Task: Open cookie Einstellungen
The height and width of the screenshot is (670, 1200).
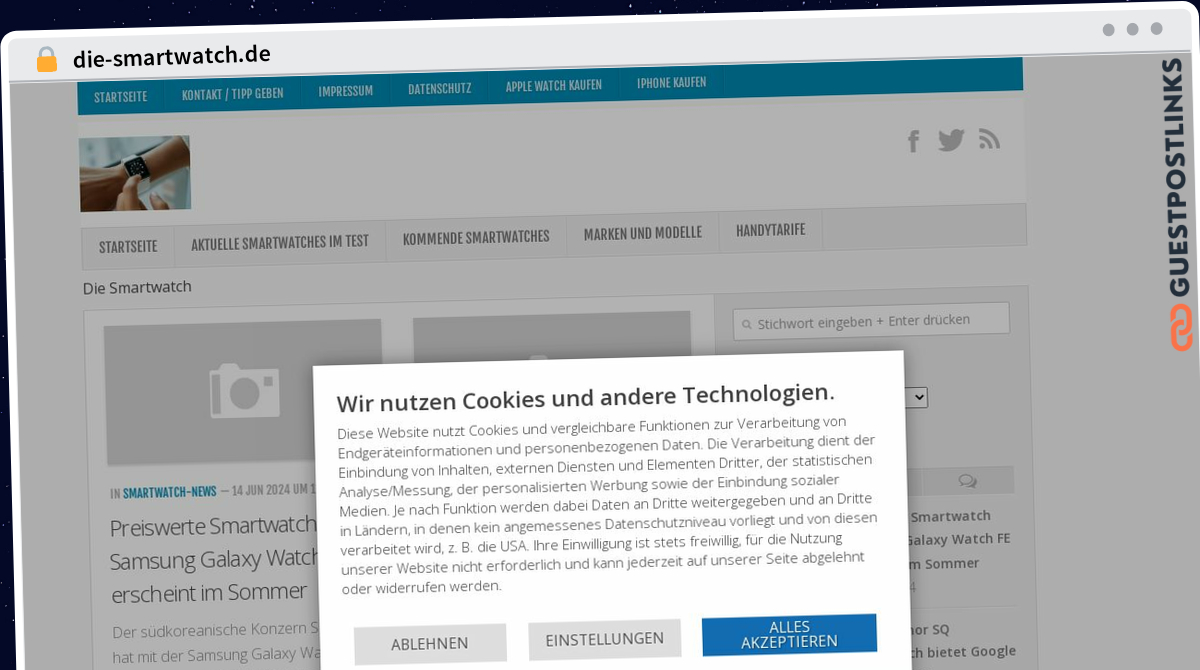Action: tap(605, 639)
